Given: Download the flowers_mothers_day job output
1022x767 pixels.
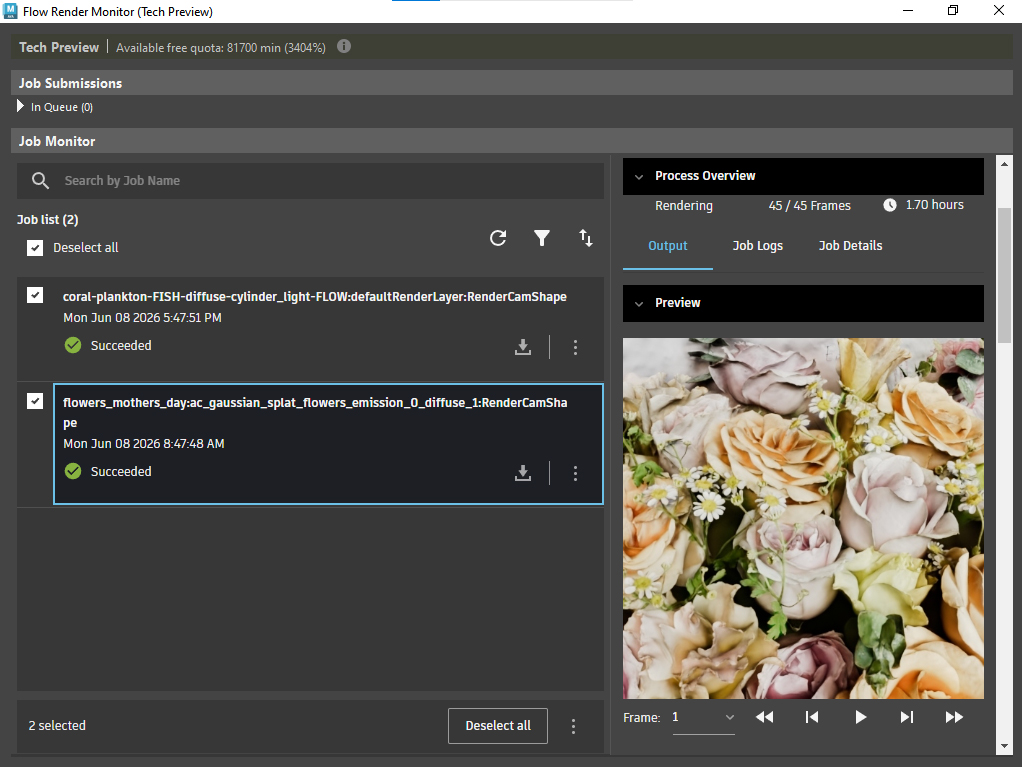Looking at the screenshot, I should coord(523,472).
